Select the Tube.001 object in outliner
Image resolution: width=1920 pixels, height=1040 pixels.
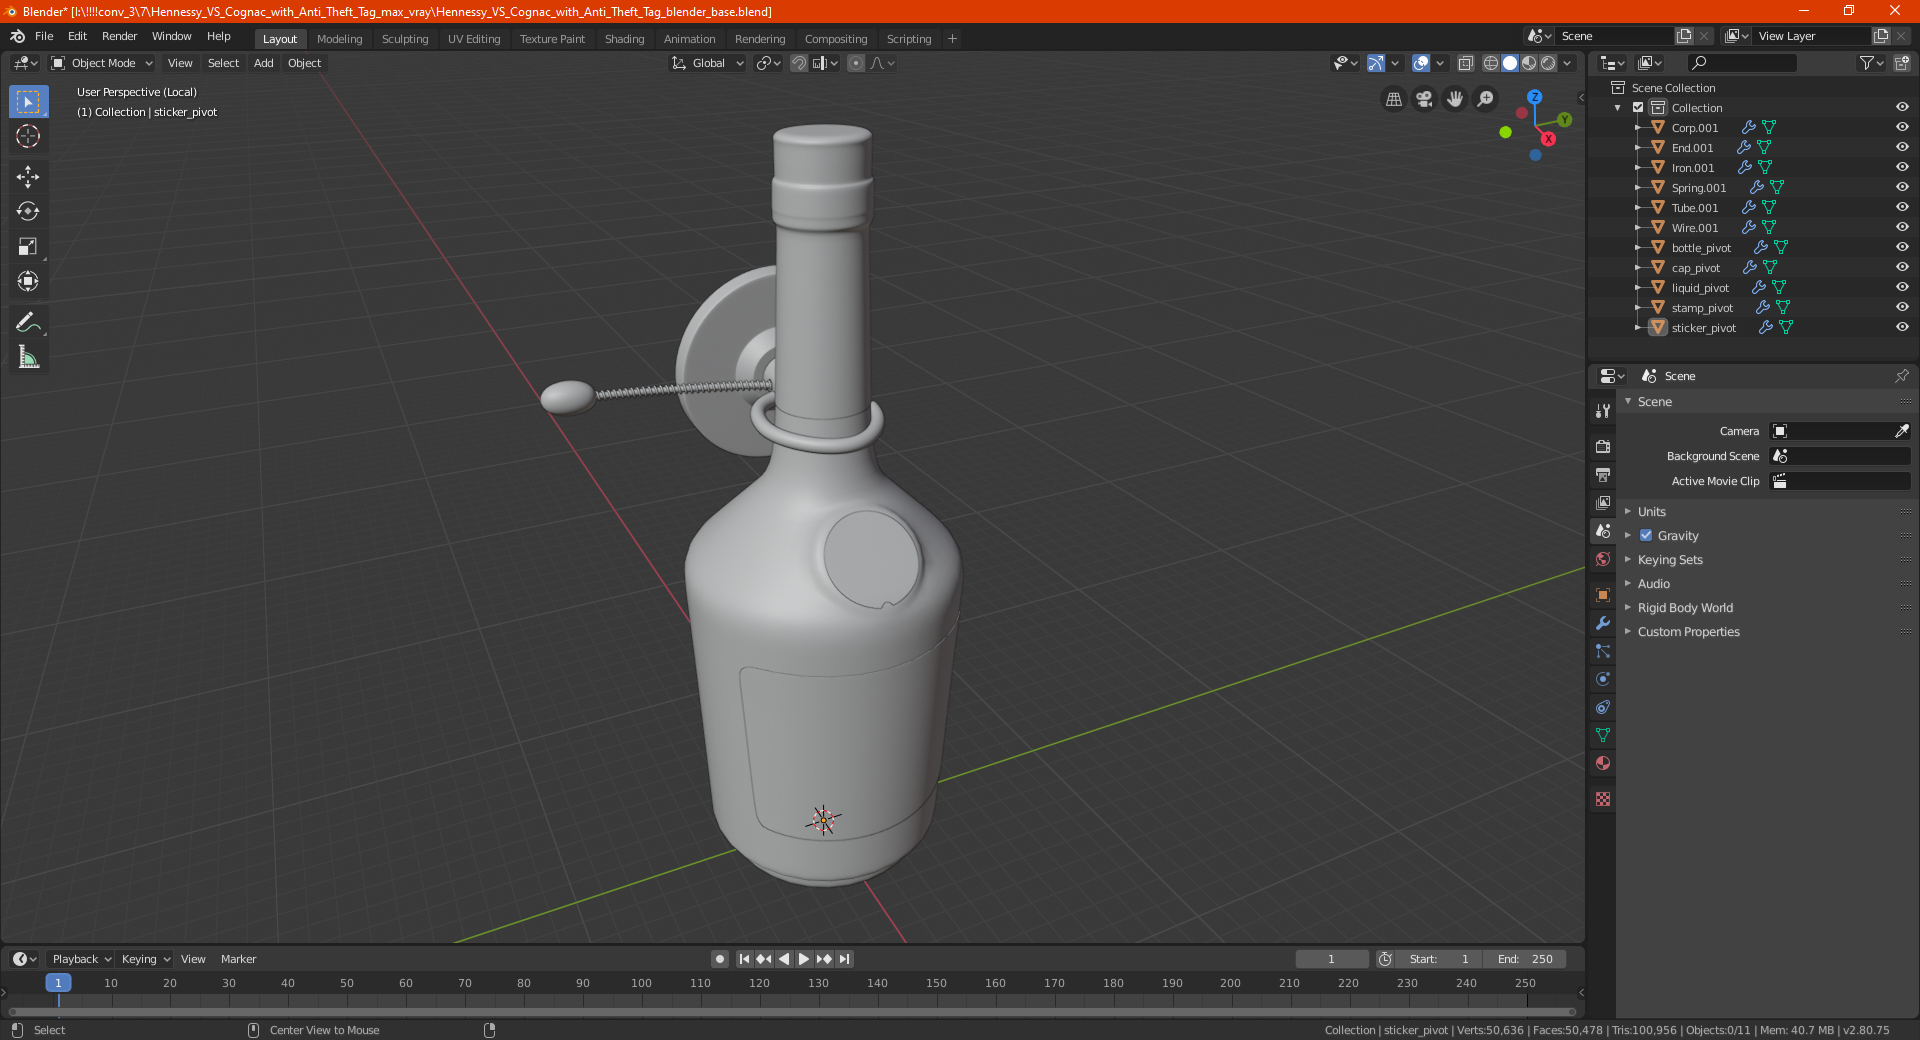pos(1694,208)
